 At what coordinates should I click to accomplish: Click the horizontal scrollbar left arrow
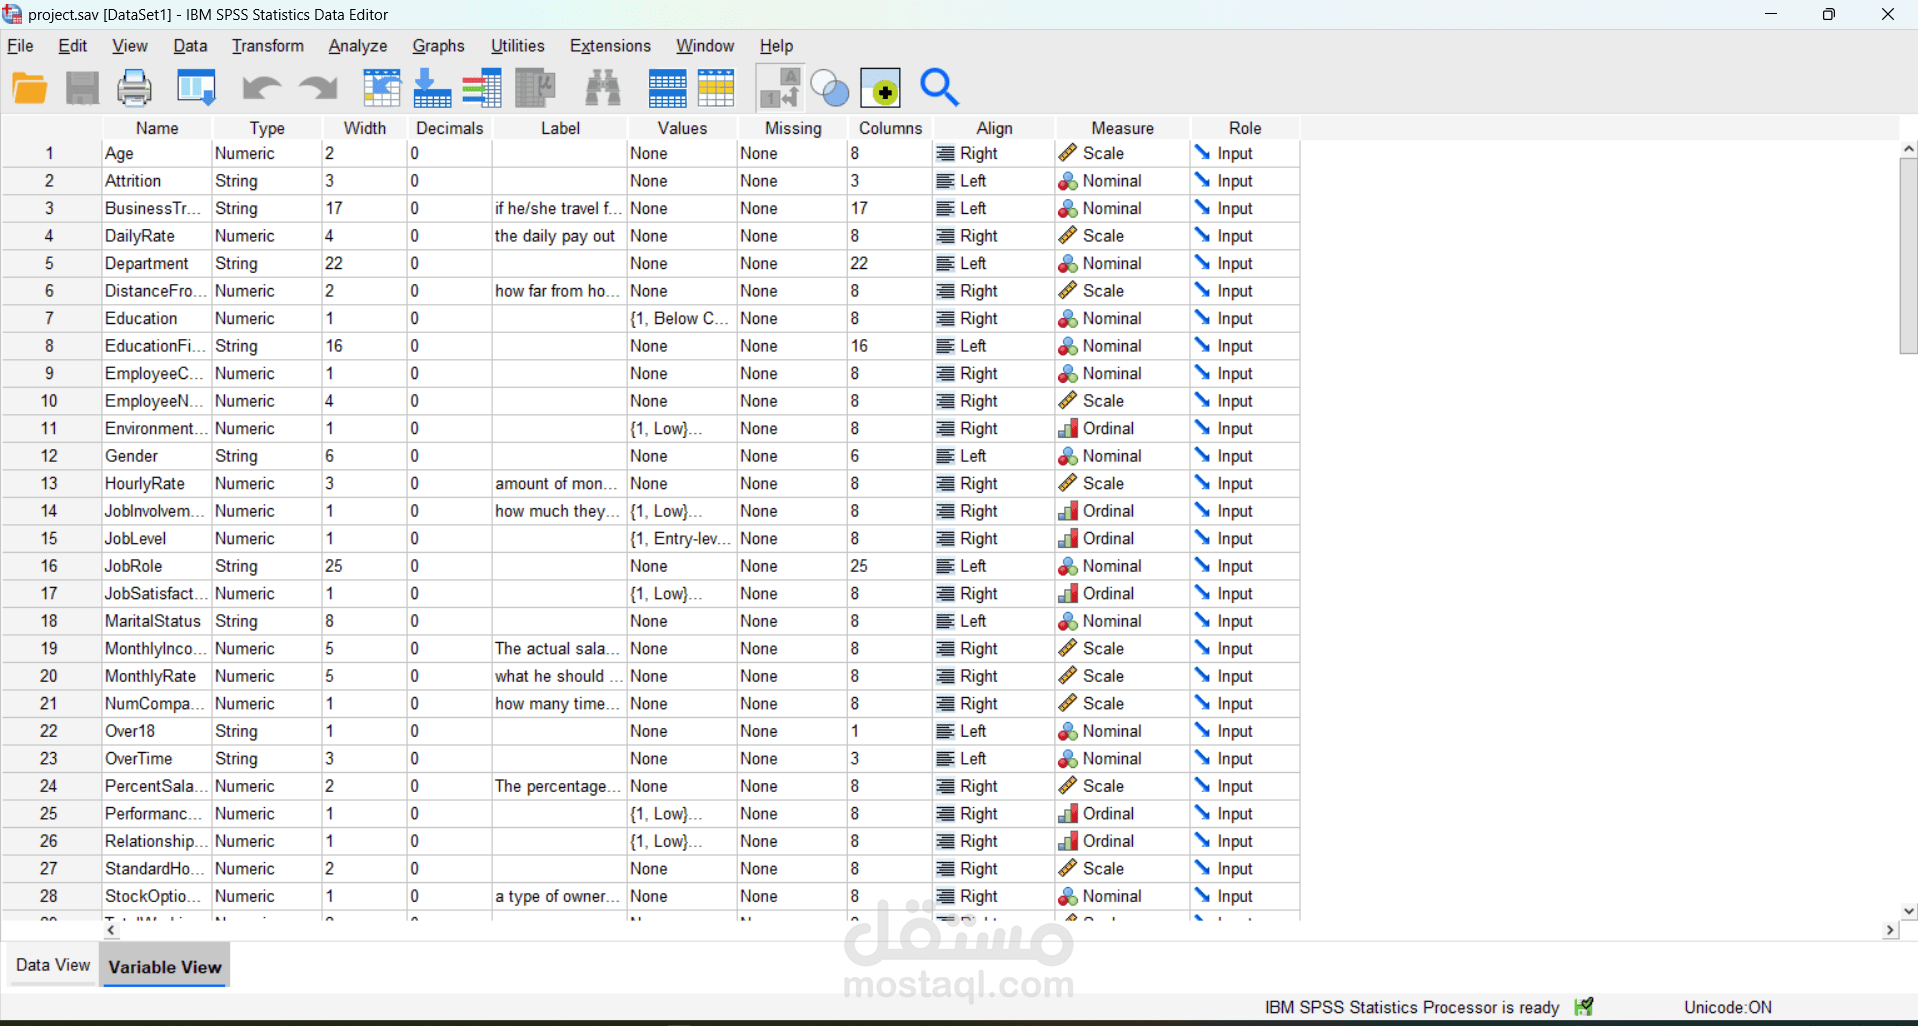pyautogui.click(x=112, y=930)
